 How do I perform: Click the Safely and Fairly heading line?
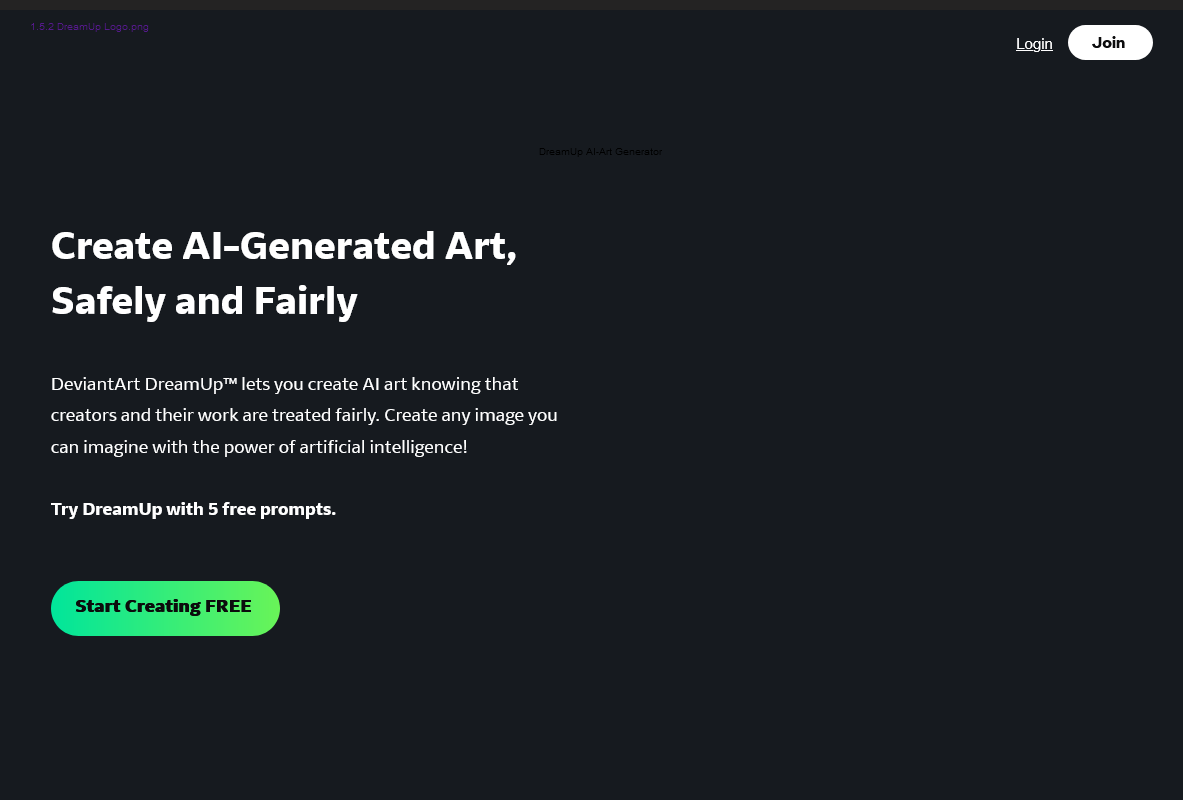click(x=204, y=301)
